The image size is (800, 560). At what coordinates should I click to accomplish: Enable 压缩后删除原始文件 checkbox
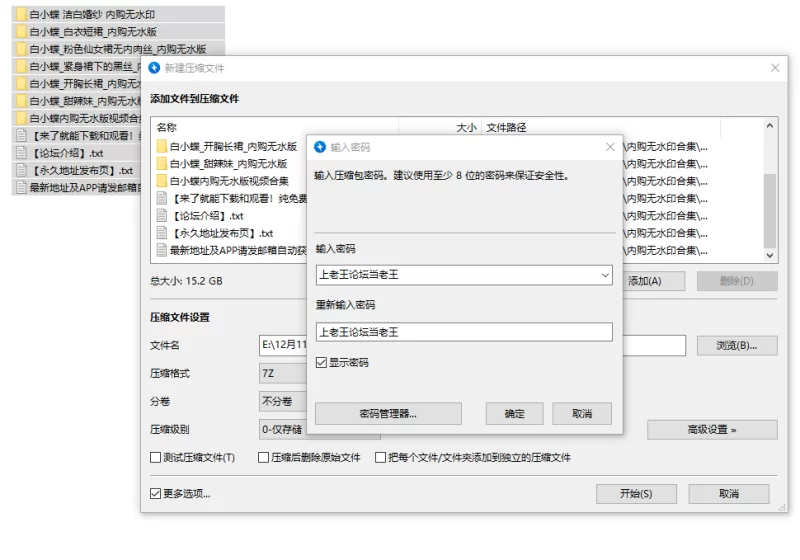click(x=263, y=457)
